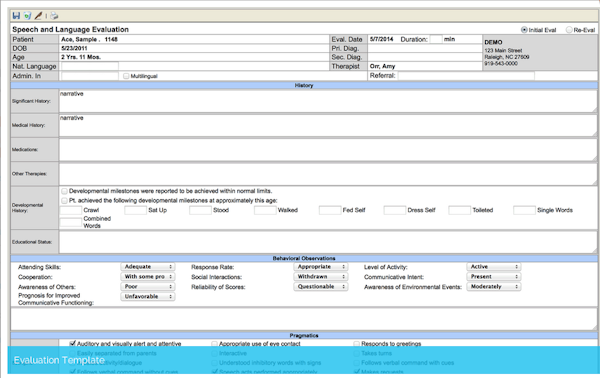Focus the Referral text field
The width and height of the screenshot is (600, 378).
pos(466,76)
